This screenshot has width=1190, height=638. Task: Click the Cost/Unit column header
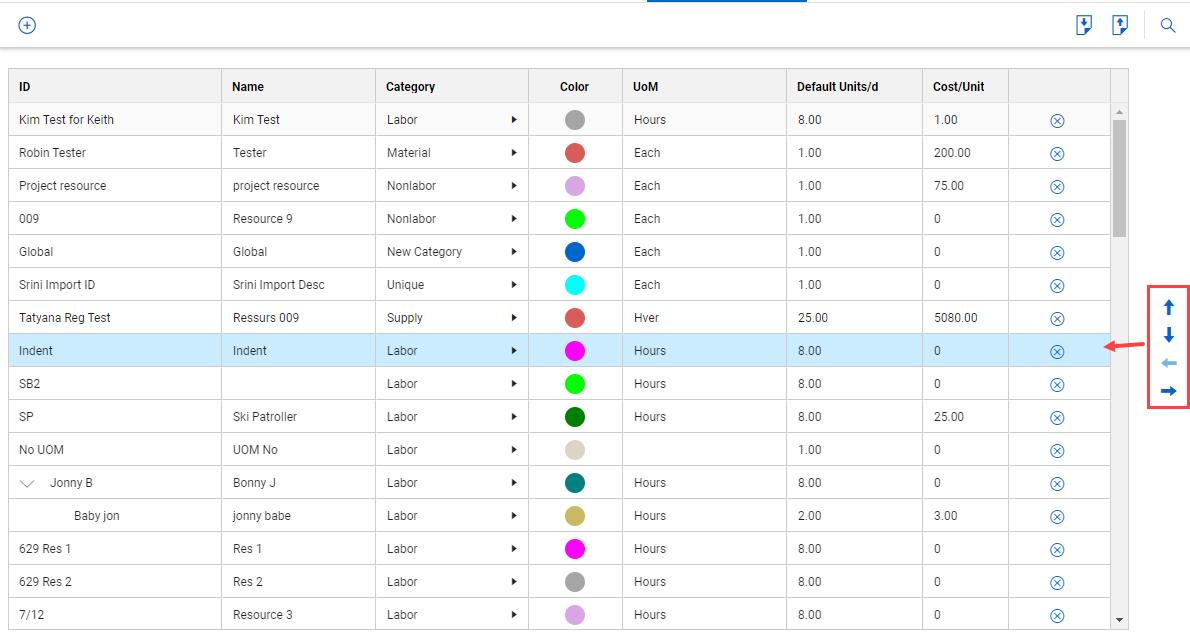click(x=959, y=86)
